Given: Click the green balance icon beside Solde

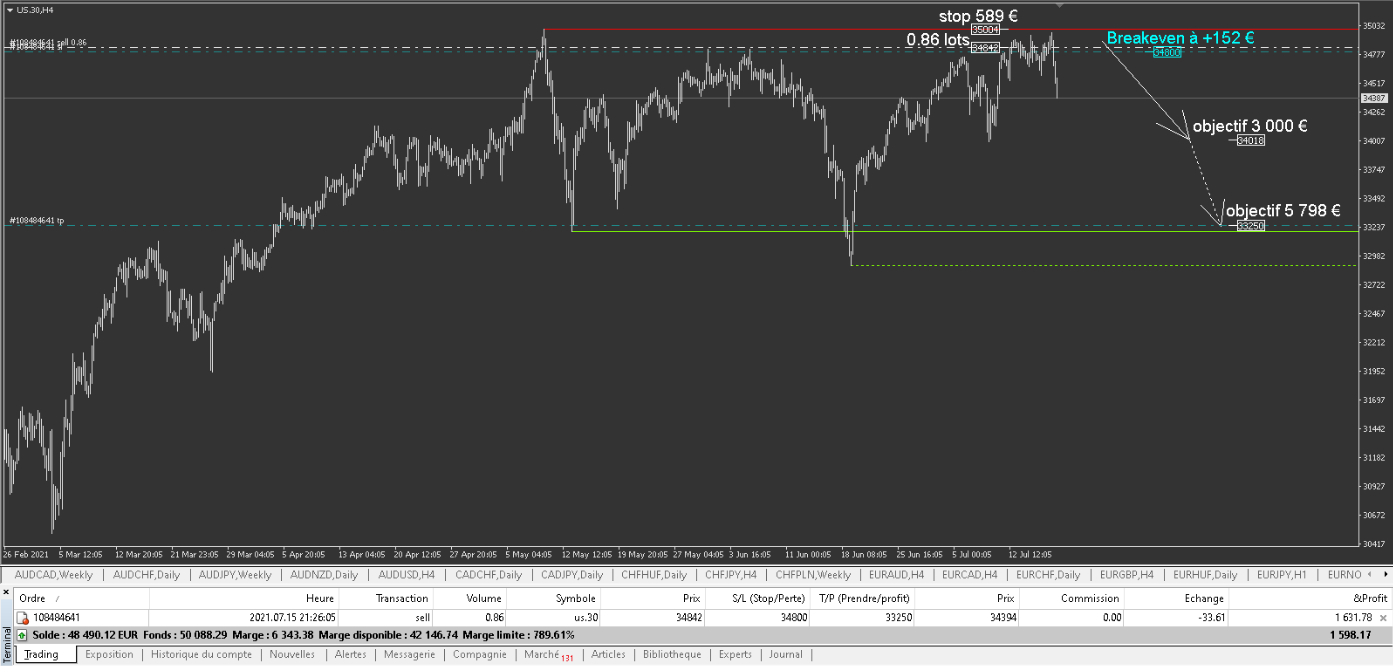Looking at the screenshot, I should (23, 635).
